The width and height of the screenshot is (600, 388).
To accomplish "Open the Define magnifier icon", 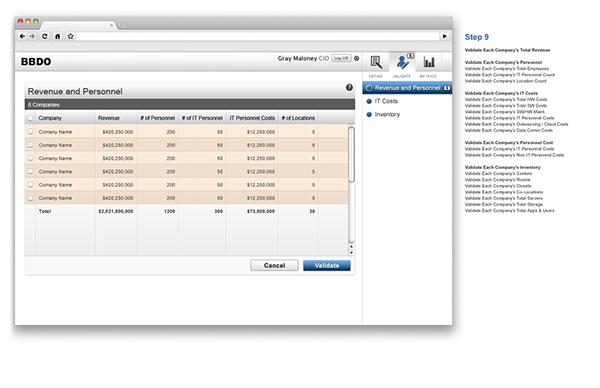I will pyautogui.click(x=376, y=62).
